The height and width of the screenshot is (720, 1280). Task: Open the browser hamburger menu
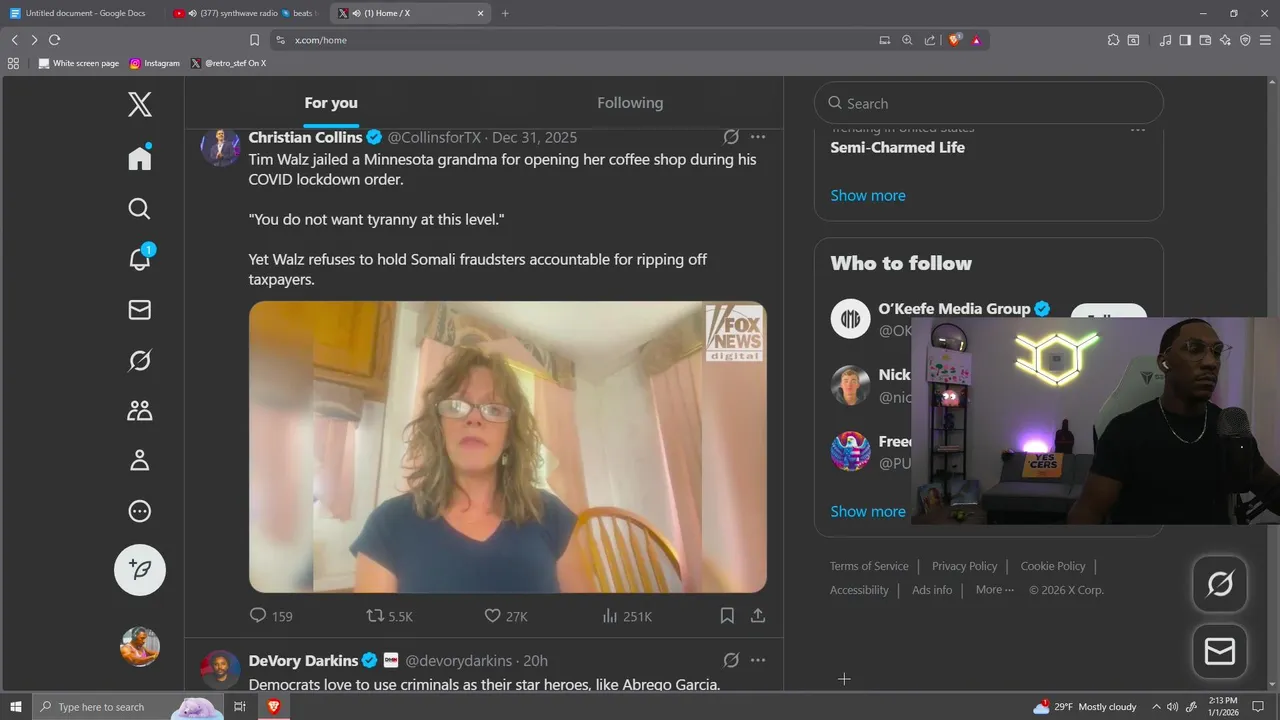point(1265,40)
